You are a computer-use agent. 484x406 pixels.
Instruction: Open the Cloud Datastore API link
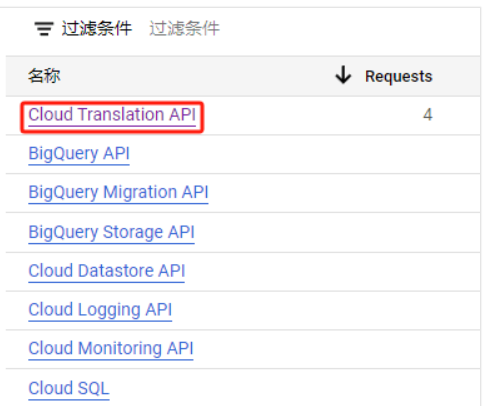[x=106, y=271]
